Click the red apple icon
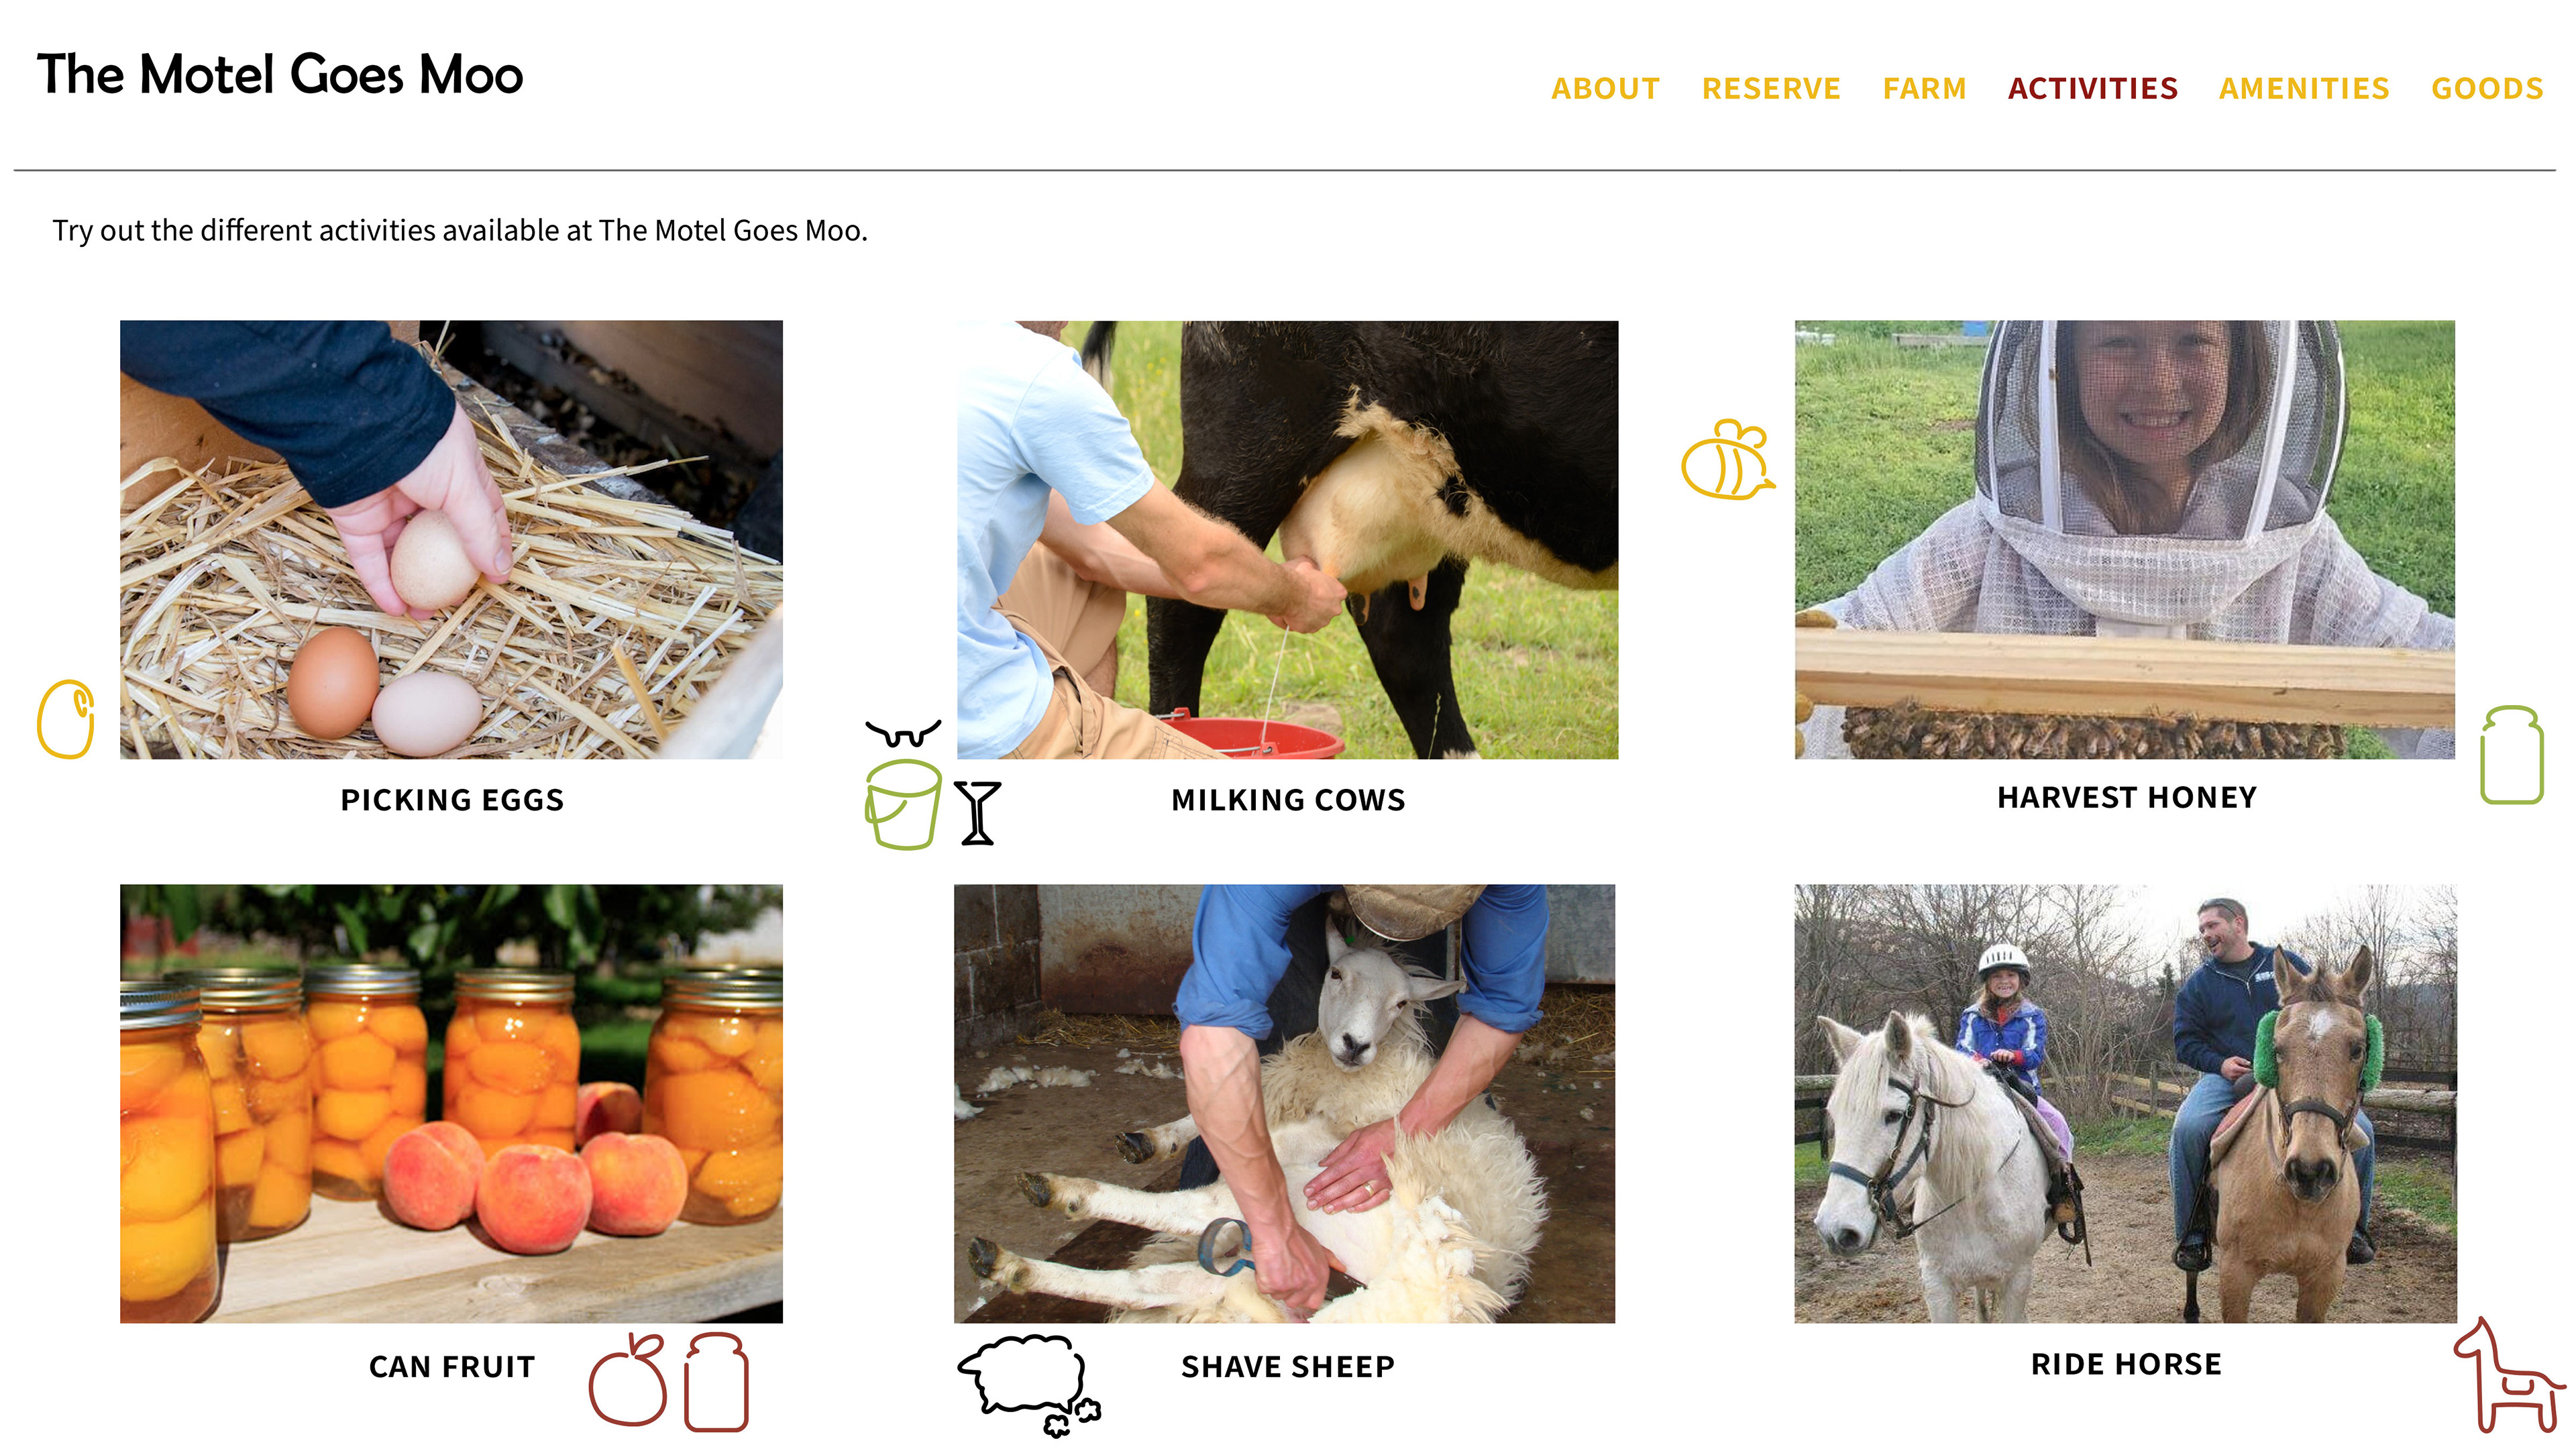The image size is (2576, 1449). (x=628, y=1380)
